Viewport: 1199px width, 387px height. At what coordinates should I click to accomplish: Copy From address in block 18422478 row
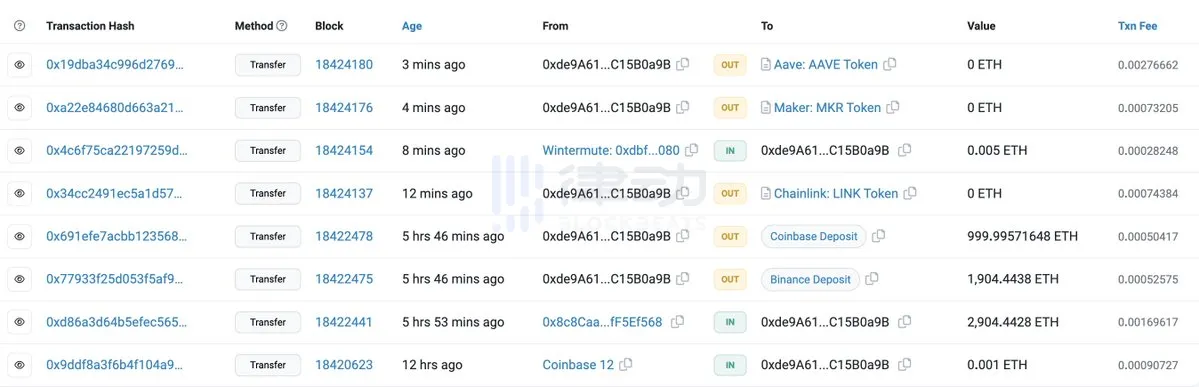coord(683,236)
